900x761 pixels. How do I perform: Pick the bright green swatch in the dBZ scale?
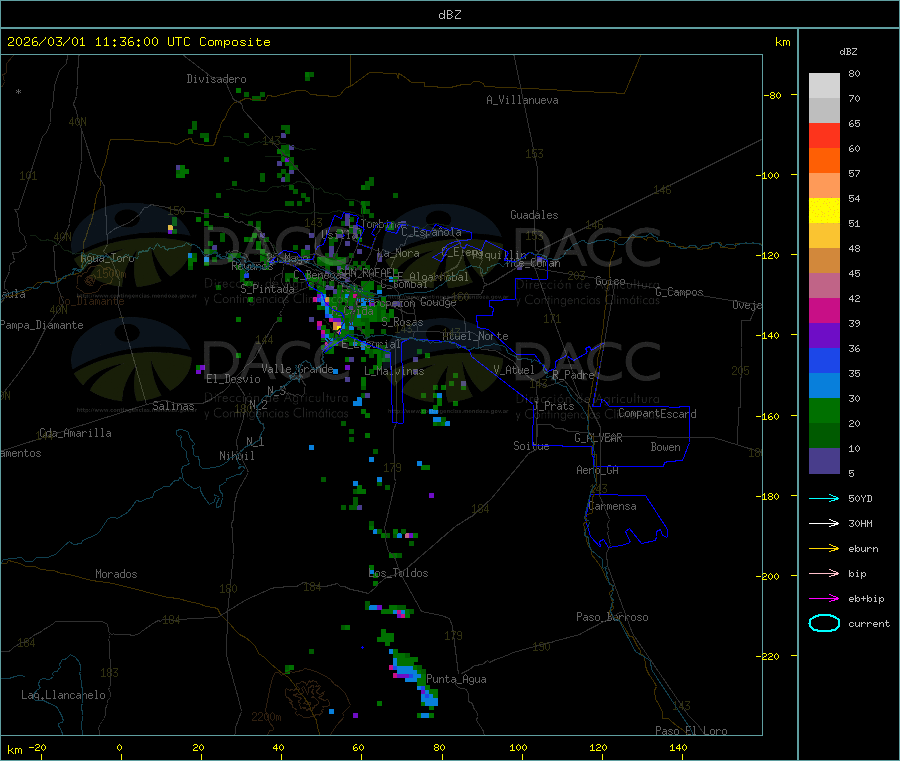[824, 410]
